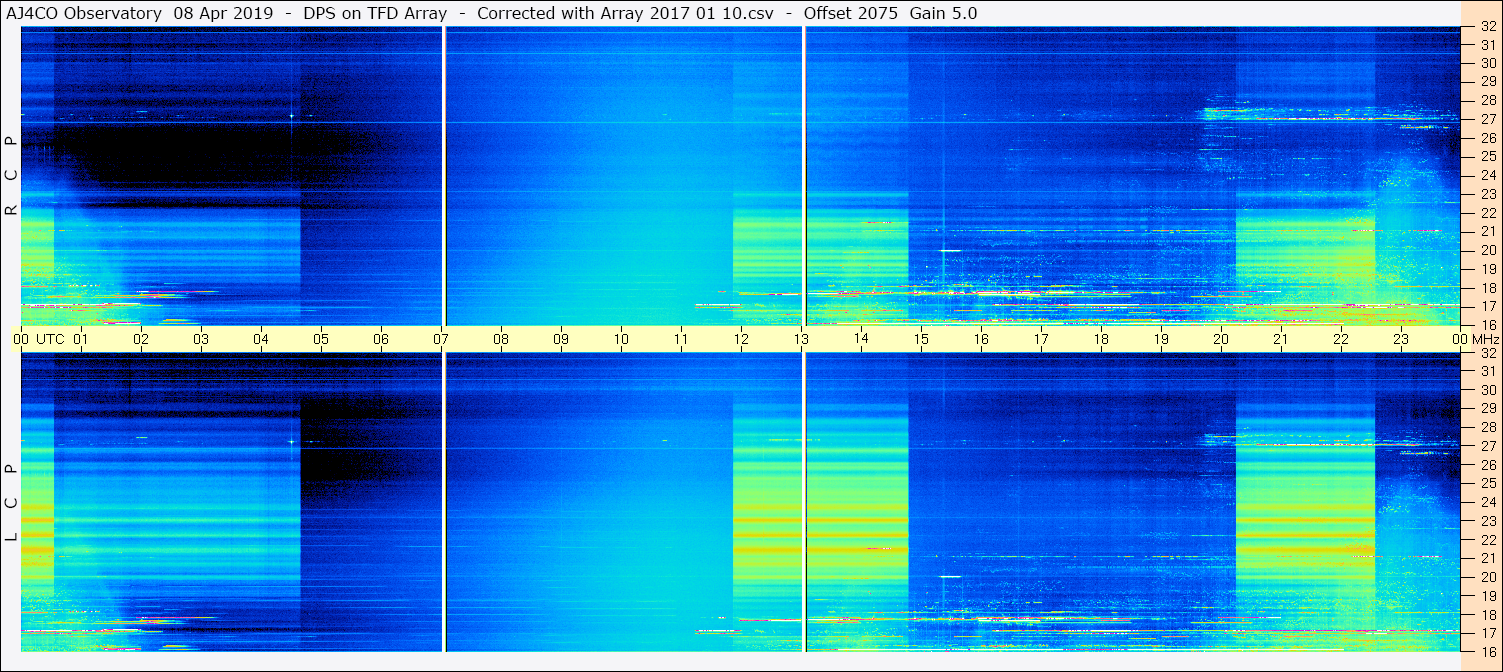This screenshot has width=1503, height=672.
Task: Select the 24 MHz tick in LCP panel
Action: point(1487,502)
